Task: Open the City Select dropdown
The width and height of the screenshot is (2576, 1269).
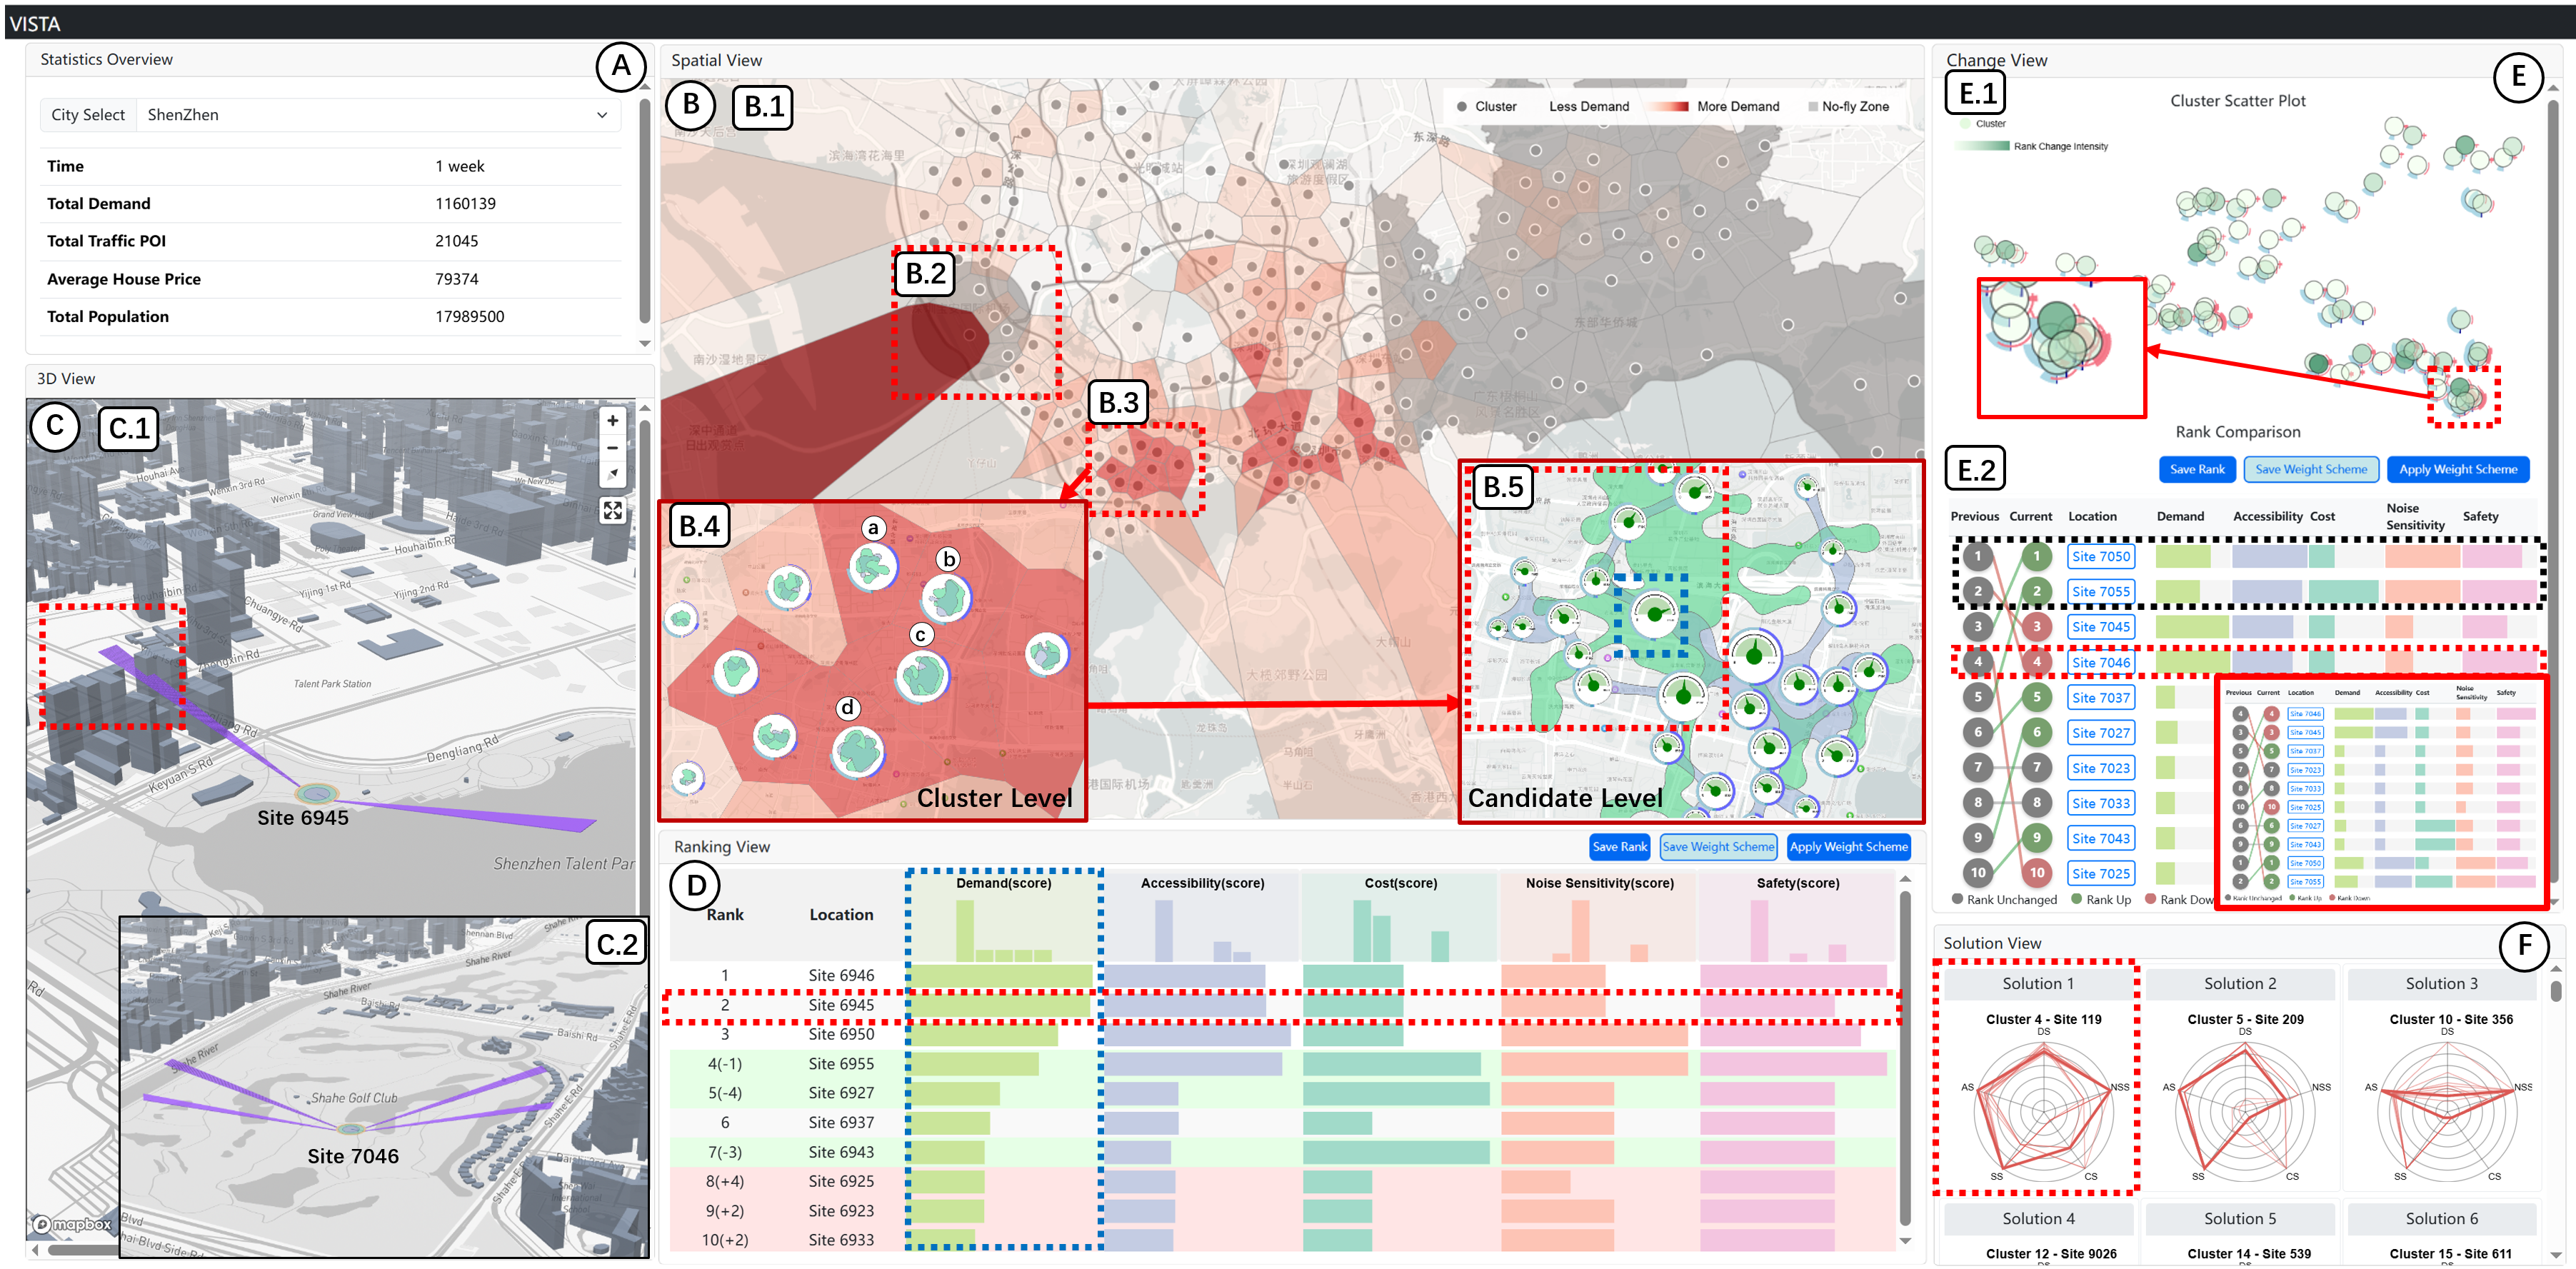Action: [330, 115]
